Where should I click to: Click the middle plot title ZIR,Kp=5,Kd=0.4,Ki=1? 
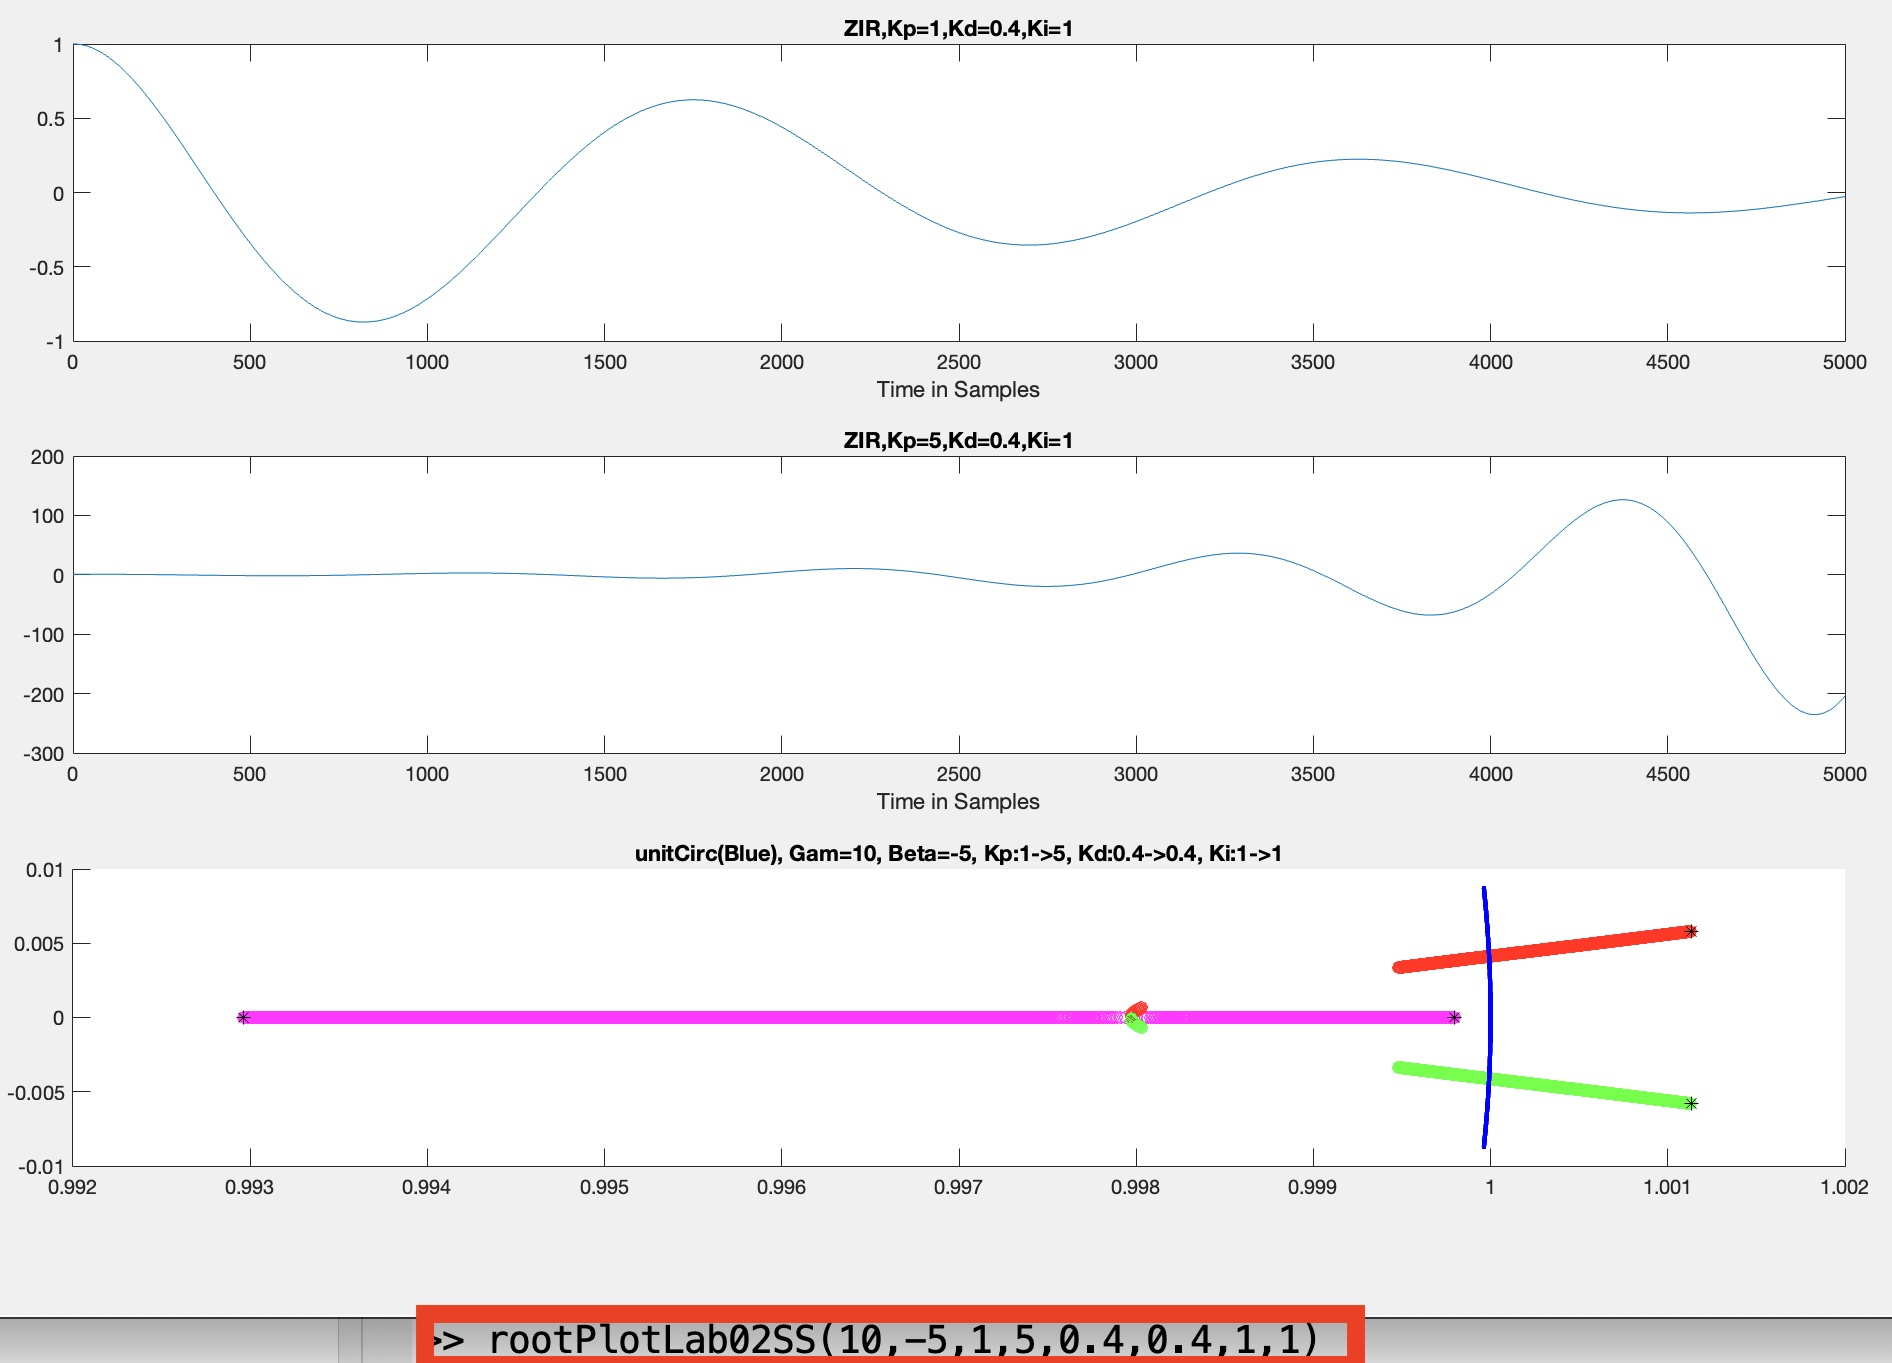tap(957, 440)
